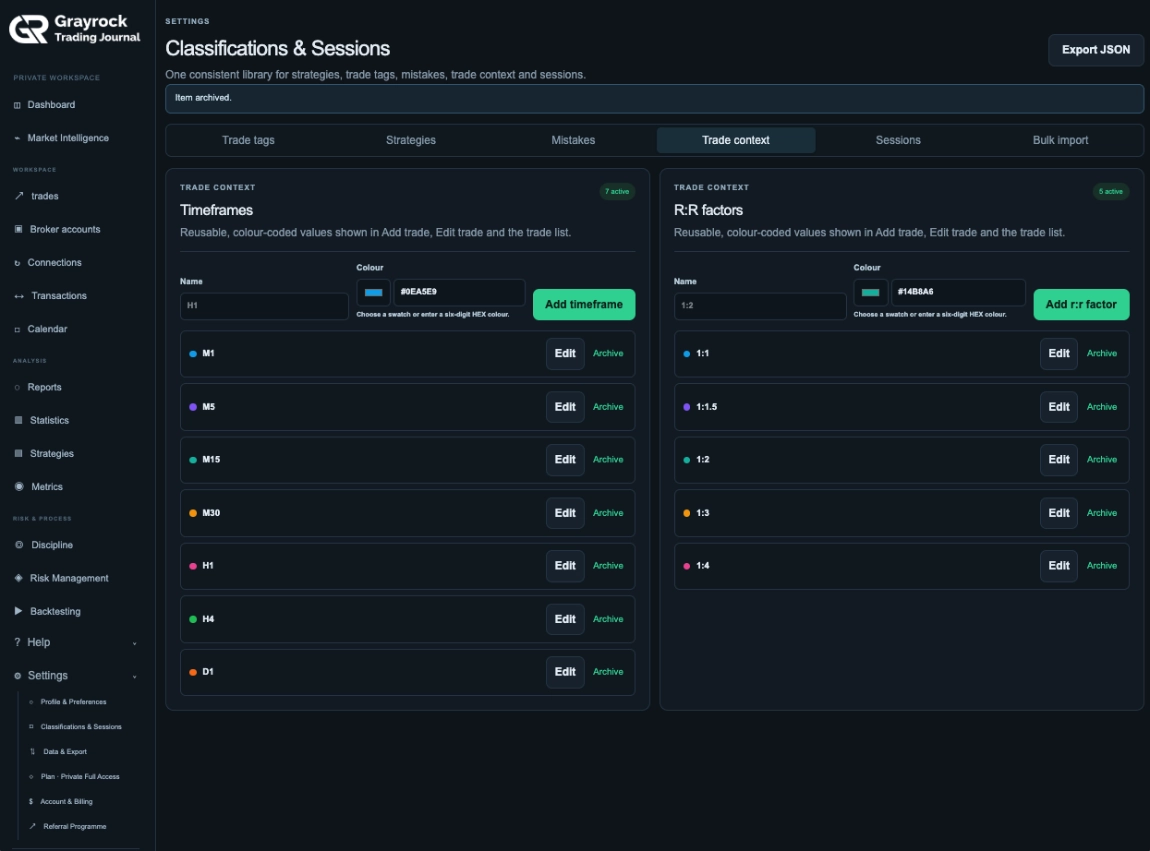Switch to the Sessions tab
This screenshot has width=1150, height=851.
[898, 140]
